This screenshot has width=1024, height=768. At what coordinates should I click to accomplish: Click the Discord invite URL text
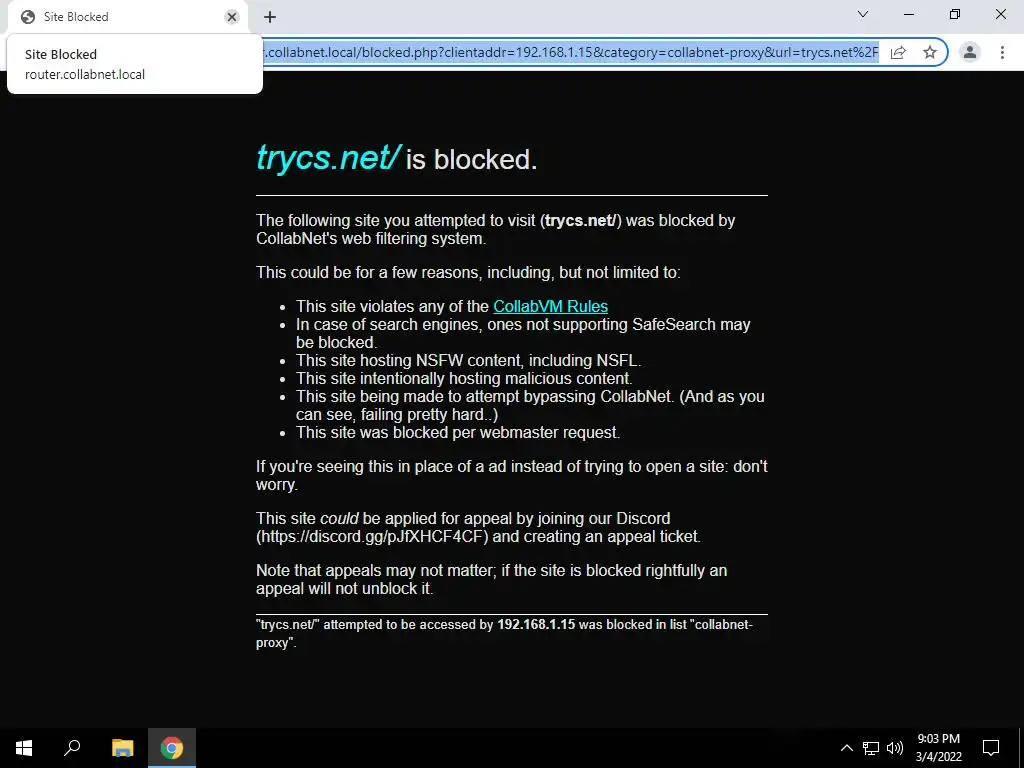(372, 537)
